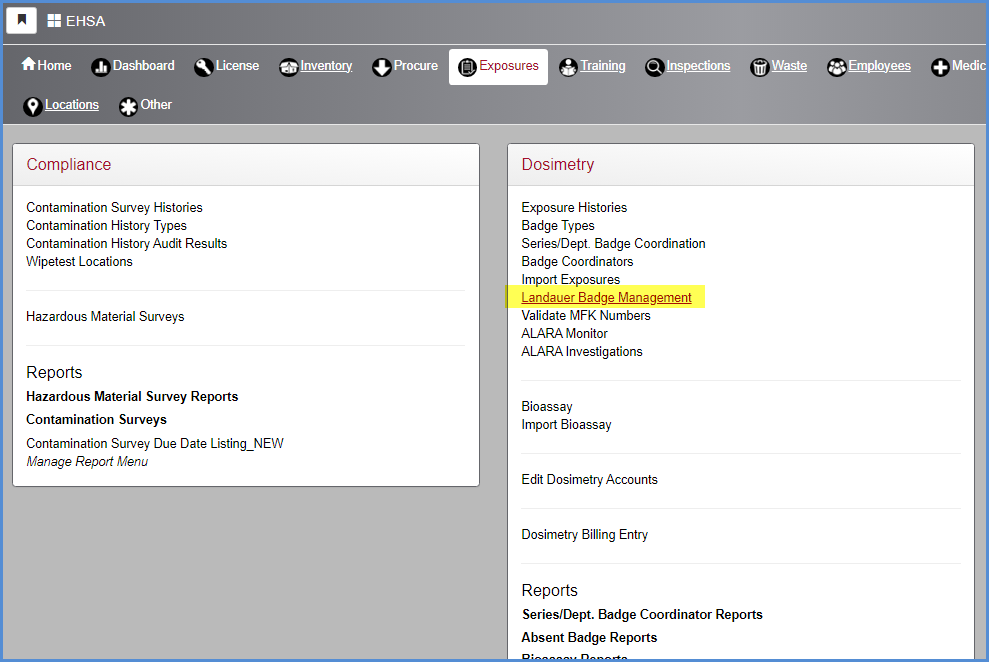Open Import Exposures
The image size is (989, 662).
(x=570, y=279)
